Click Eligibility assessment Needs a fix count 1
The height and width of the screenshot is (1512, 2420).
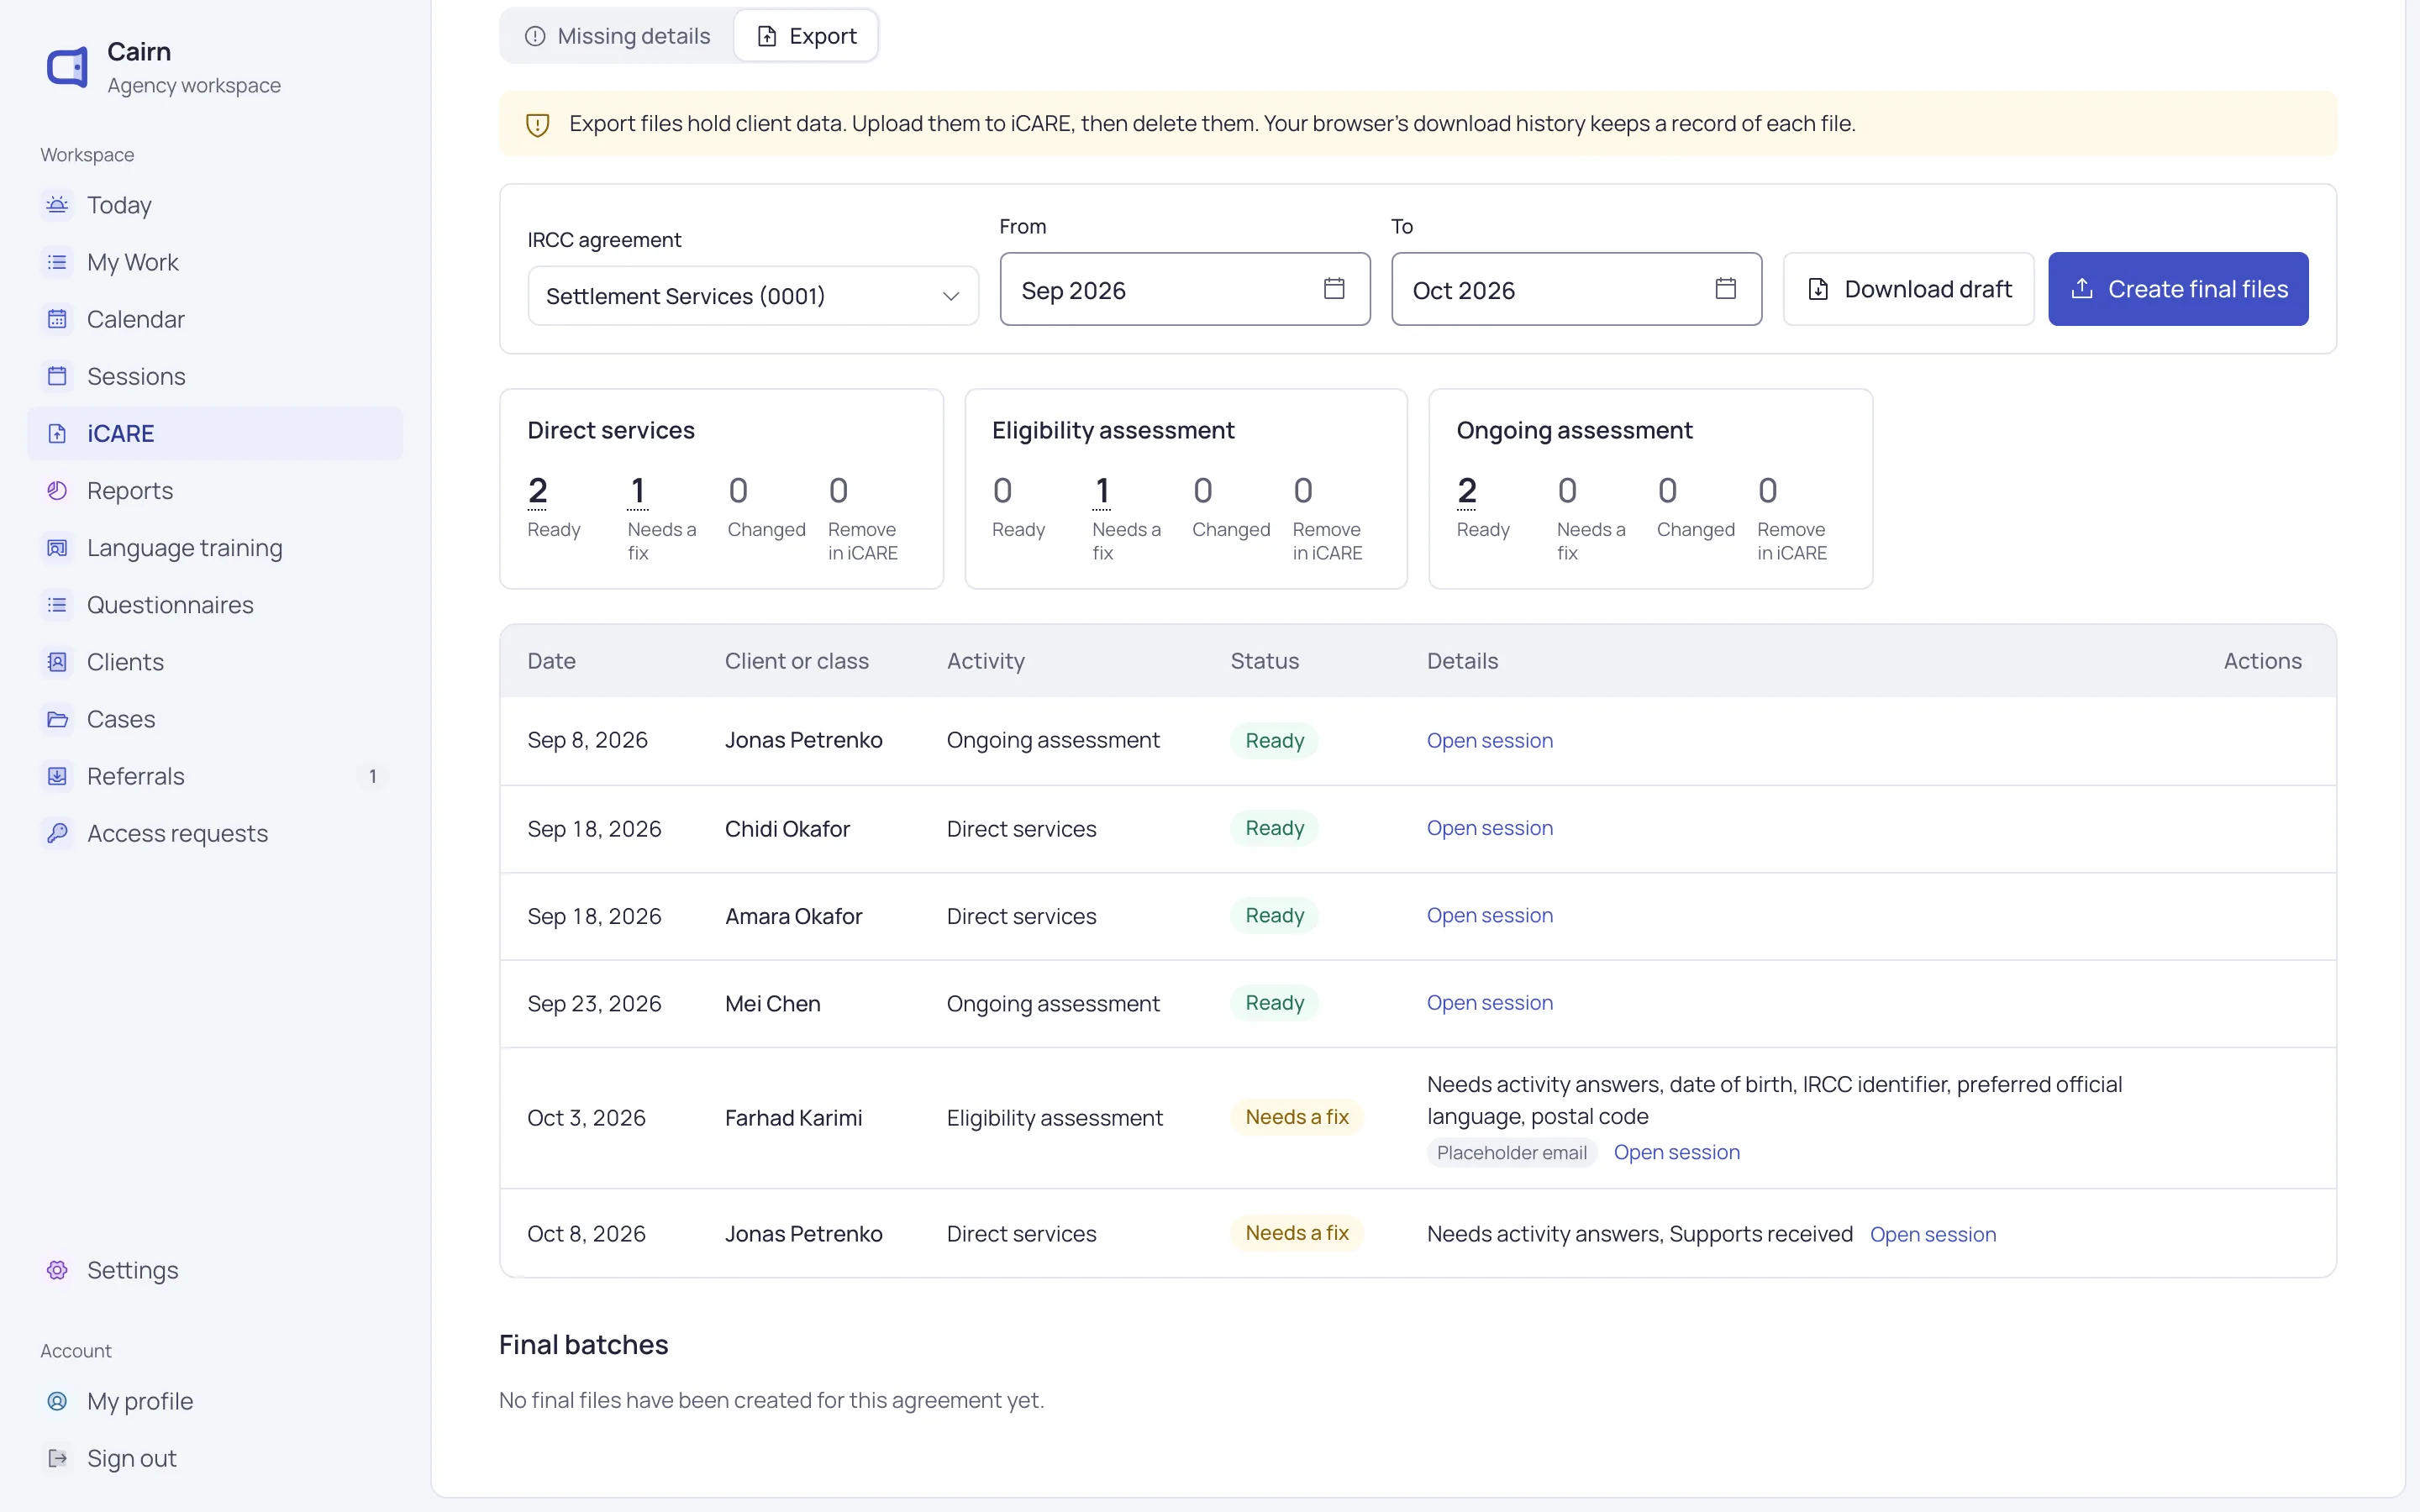pos(1101,491)
